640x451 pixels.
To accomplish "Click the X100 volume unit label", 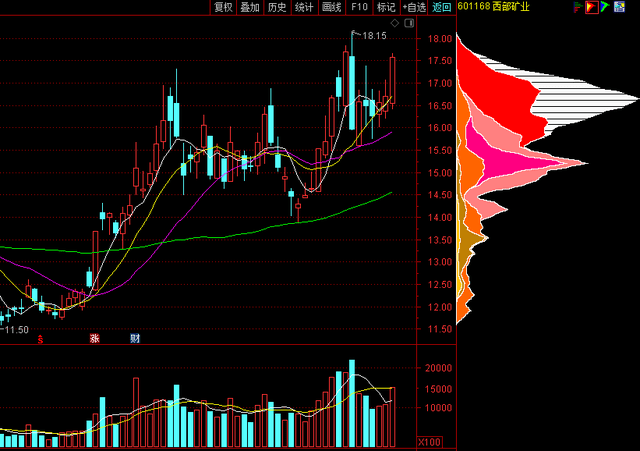I will (429, 442).
